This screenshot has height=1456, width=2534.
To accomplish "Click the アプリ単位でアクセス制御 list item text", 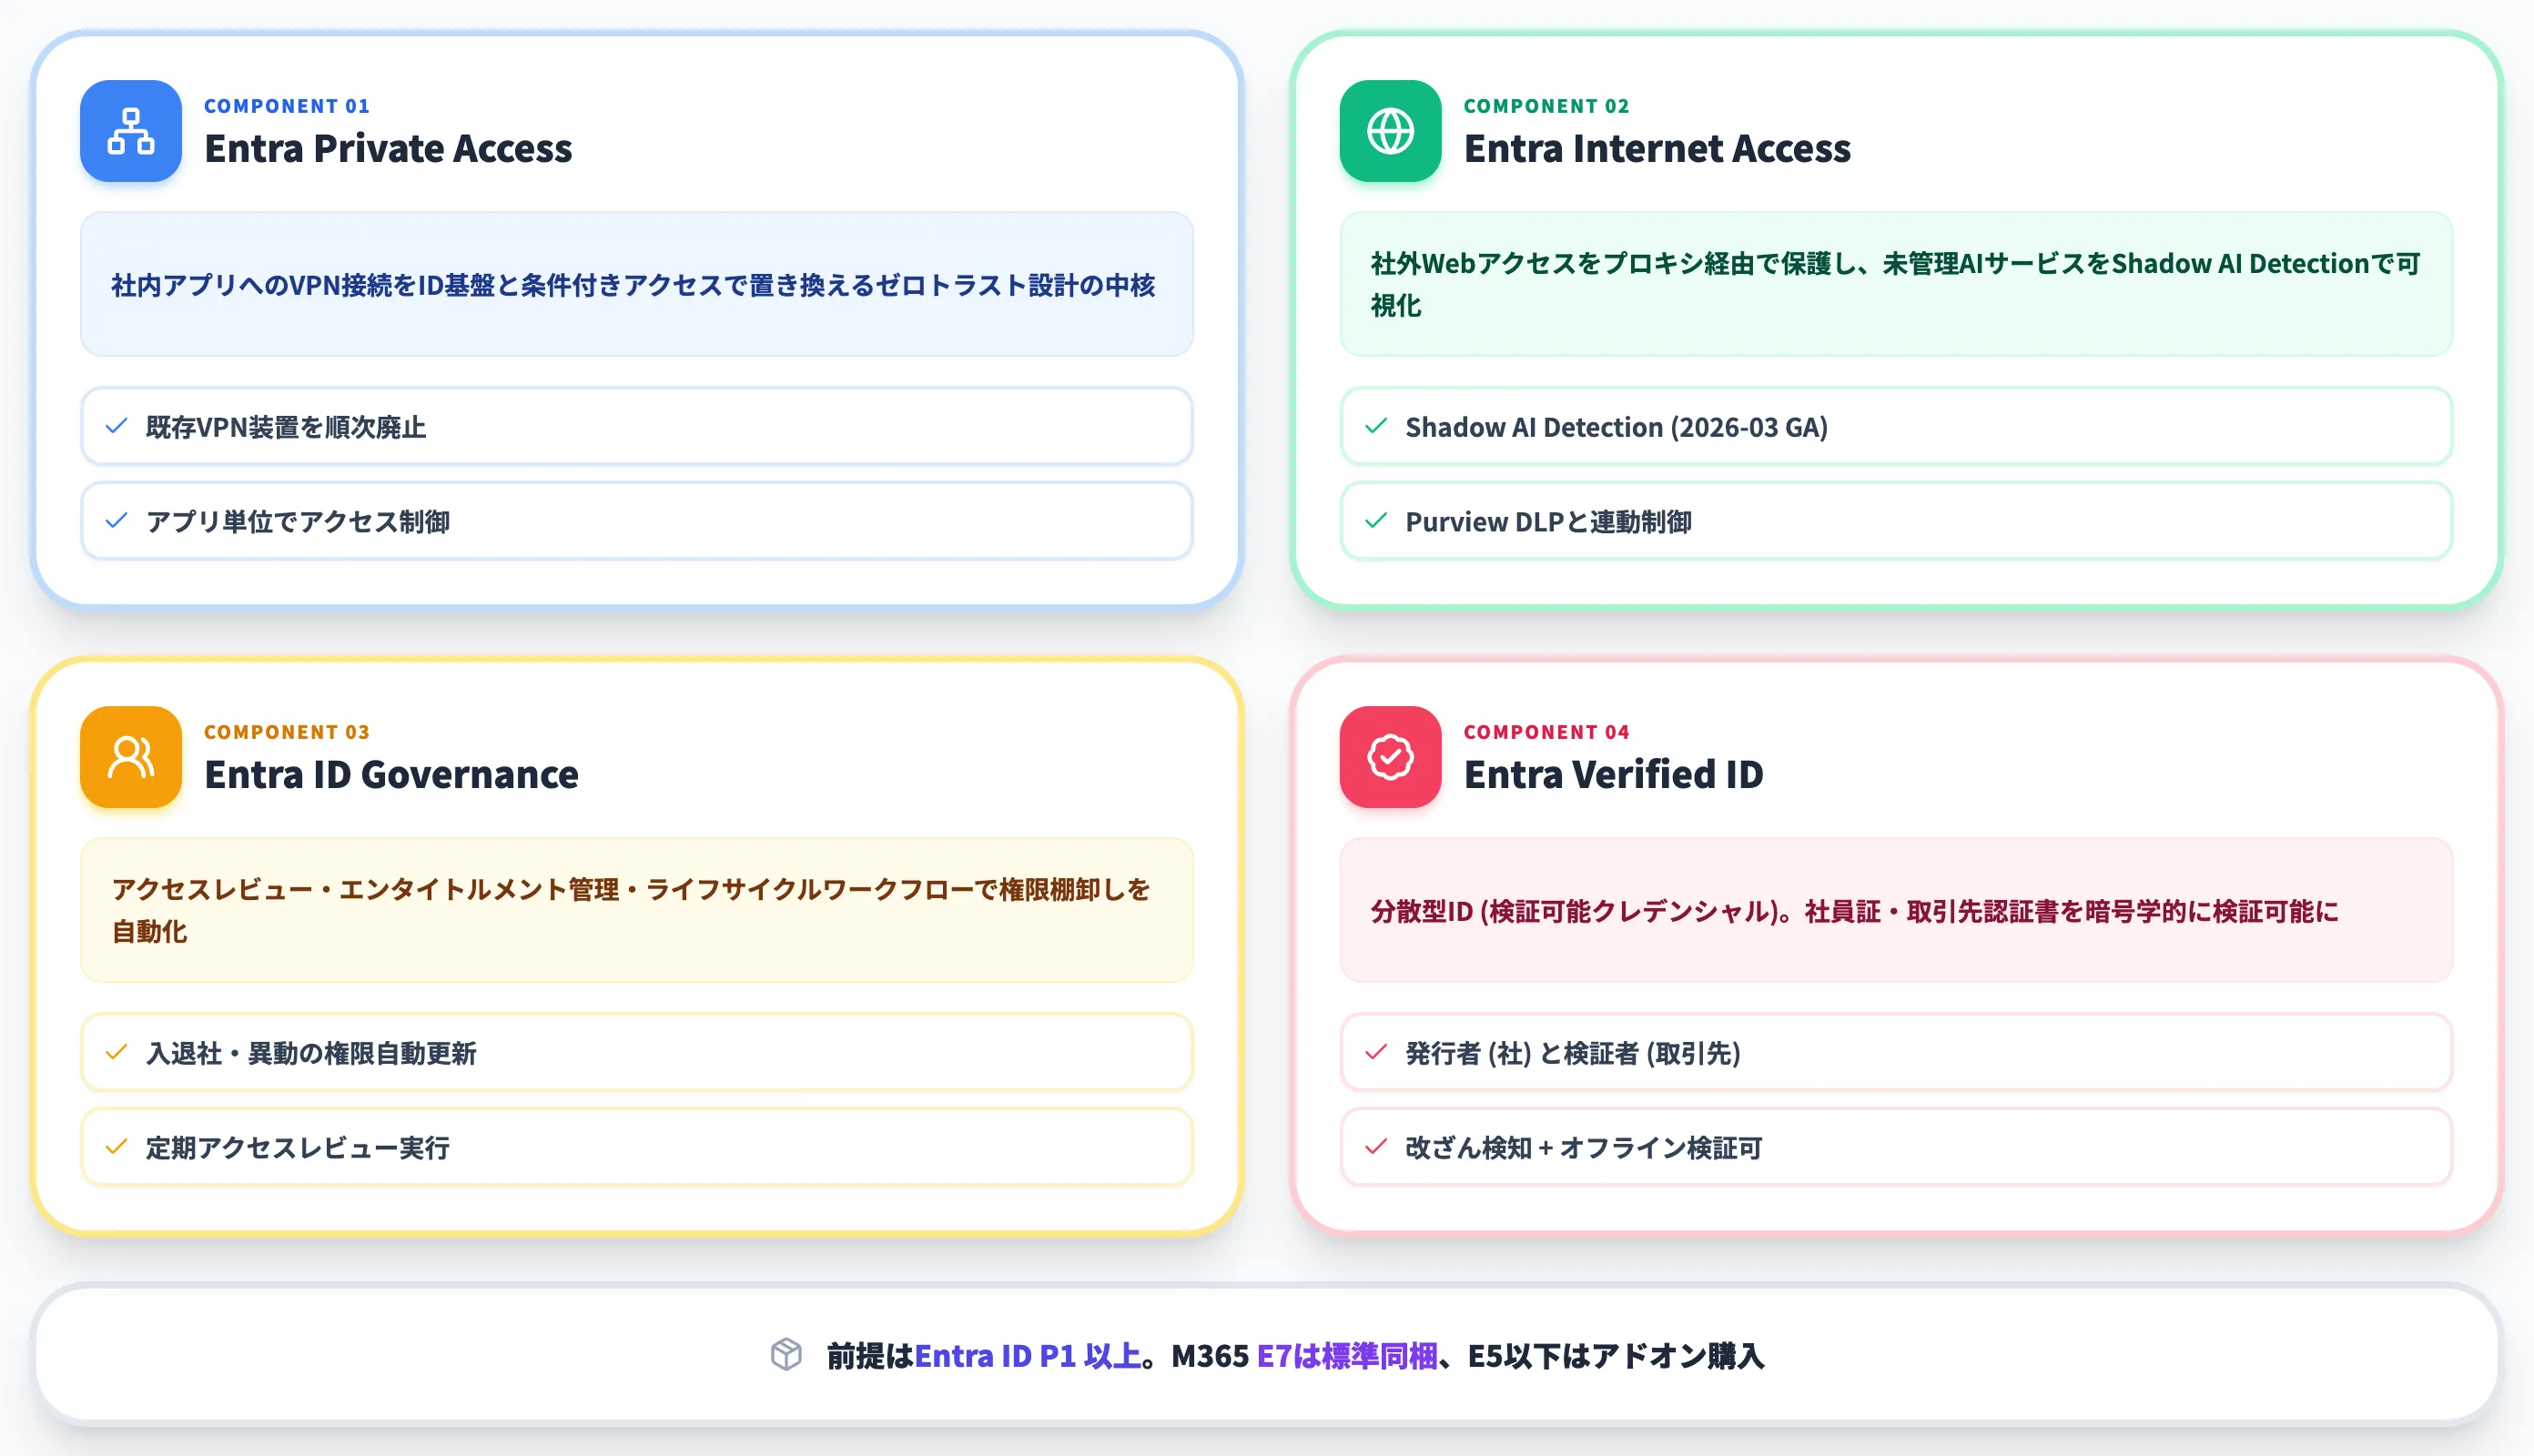I will click(x=298, y=522).
